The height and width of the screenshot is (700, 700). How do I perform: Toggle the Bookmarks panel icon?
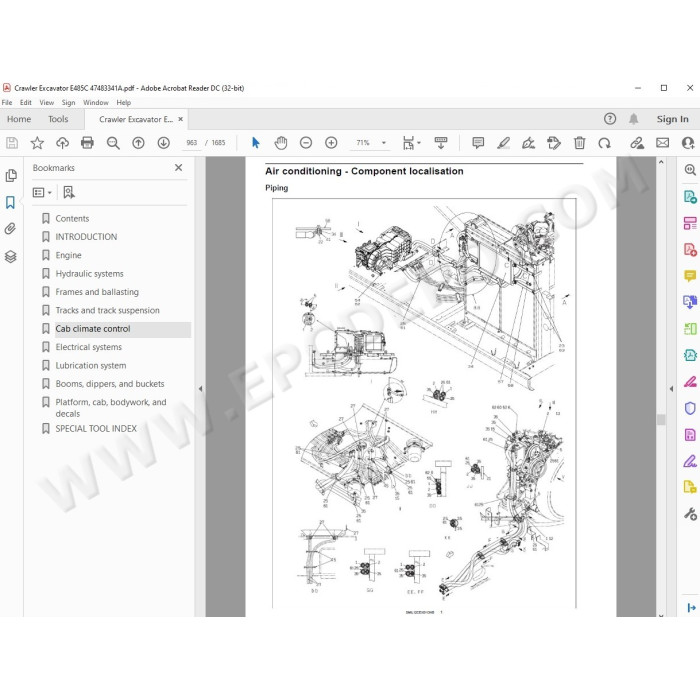click(x=10, y=202)
